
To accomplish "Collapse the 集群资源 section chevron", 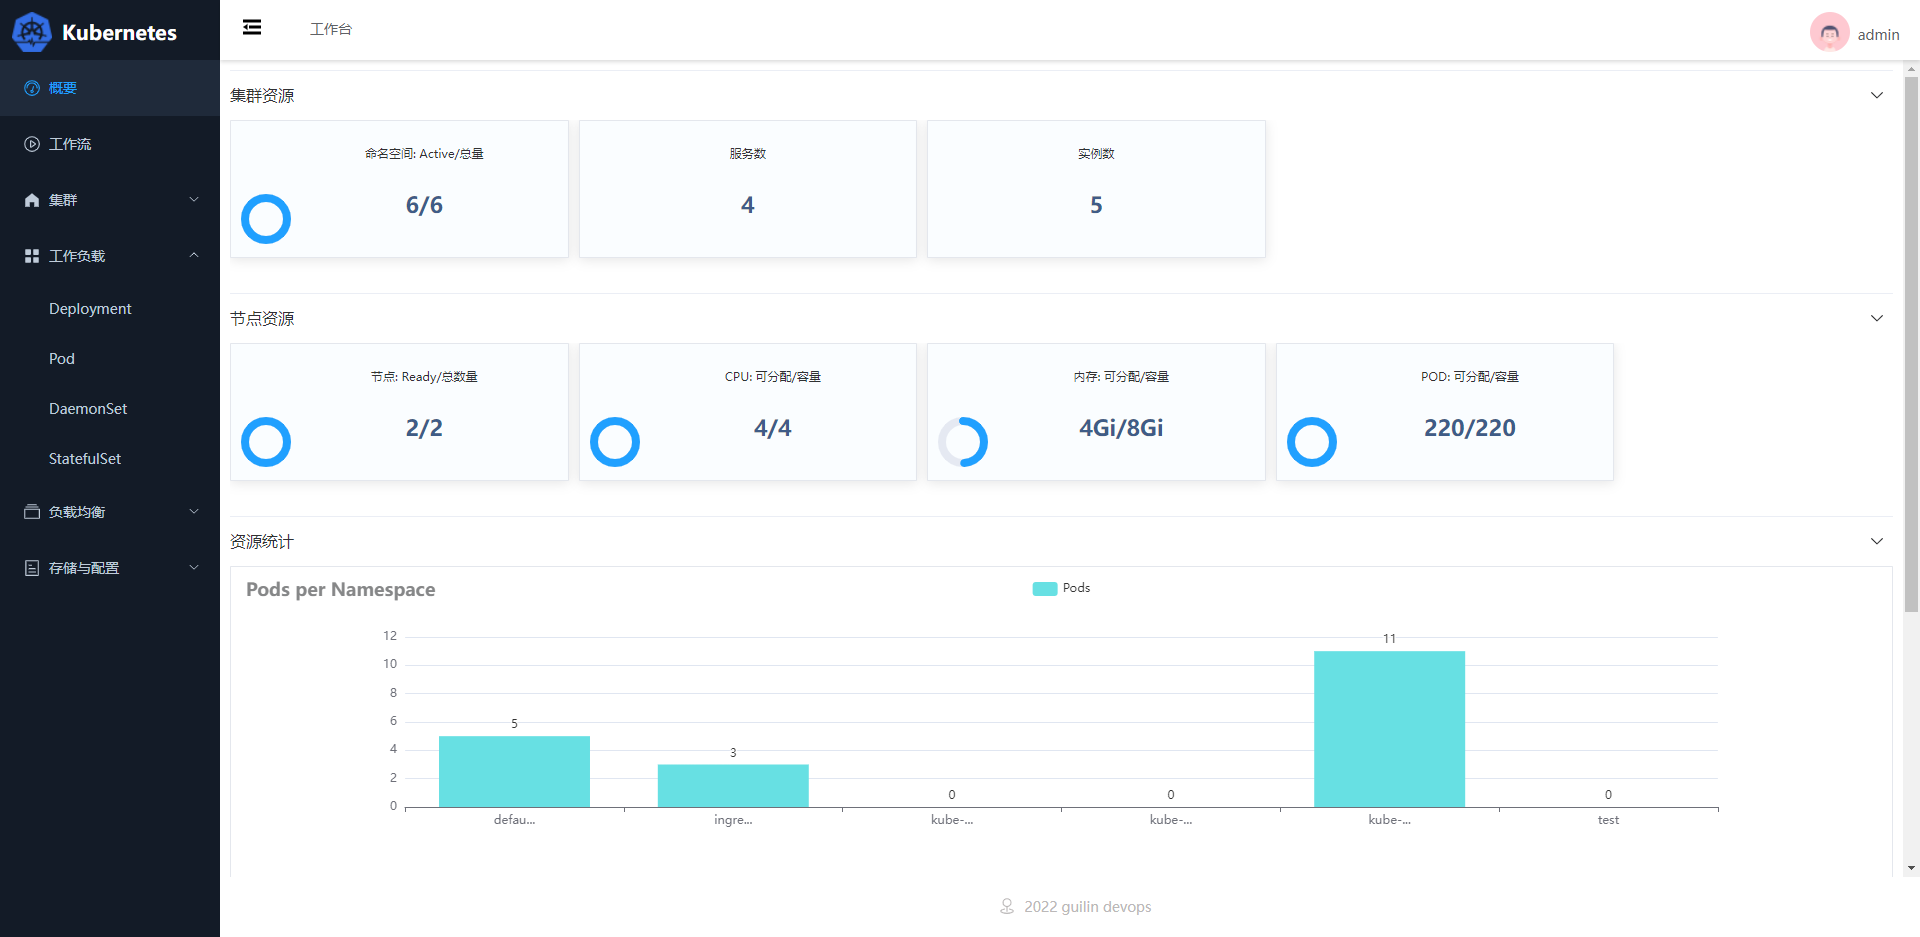I will pyautogui.click(x=1876, y=95).
